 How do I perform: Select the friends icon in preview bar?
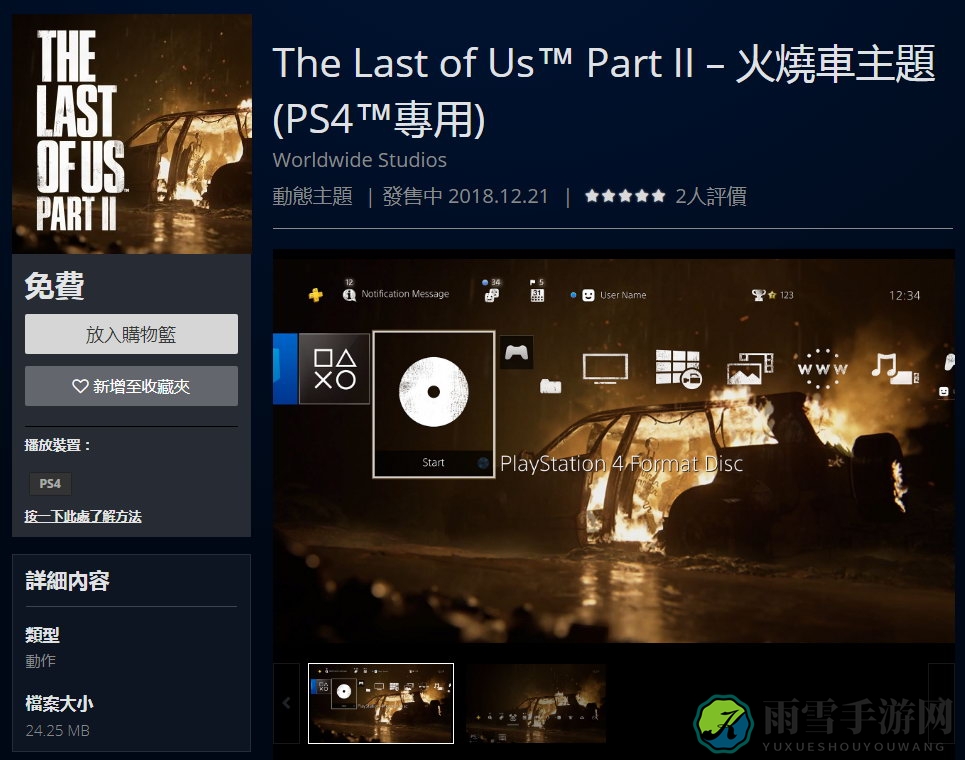coord(492,295)
